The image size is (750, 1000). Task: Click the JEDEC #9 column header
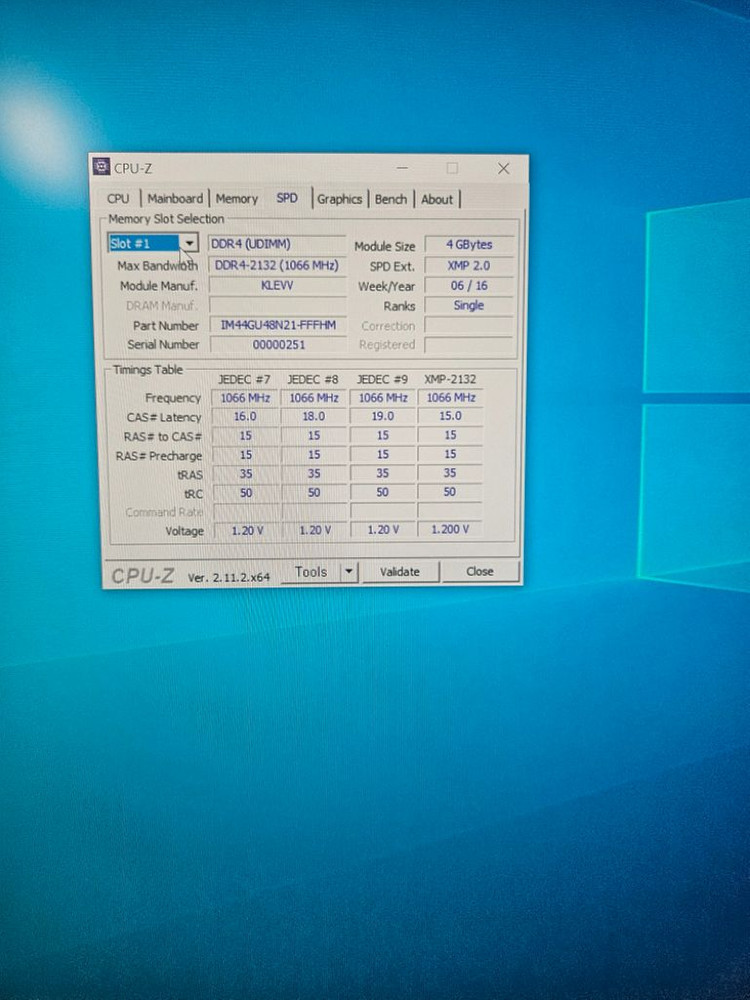[x=382, y=379]
